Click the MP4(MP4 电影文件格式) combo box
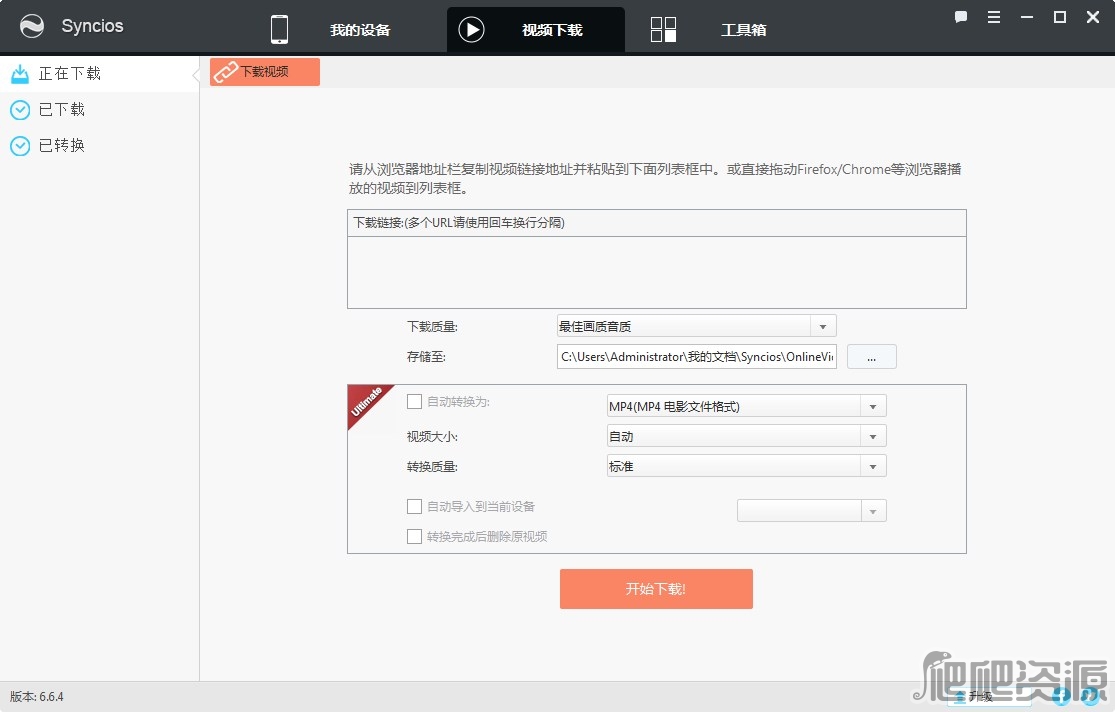 point(746,406)
